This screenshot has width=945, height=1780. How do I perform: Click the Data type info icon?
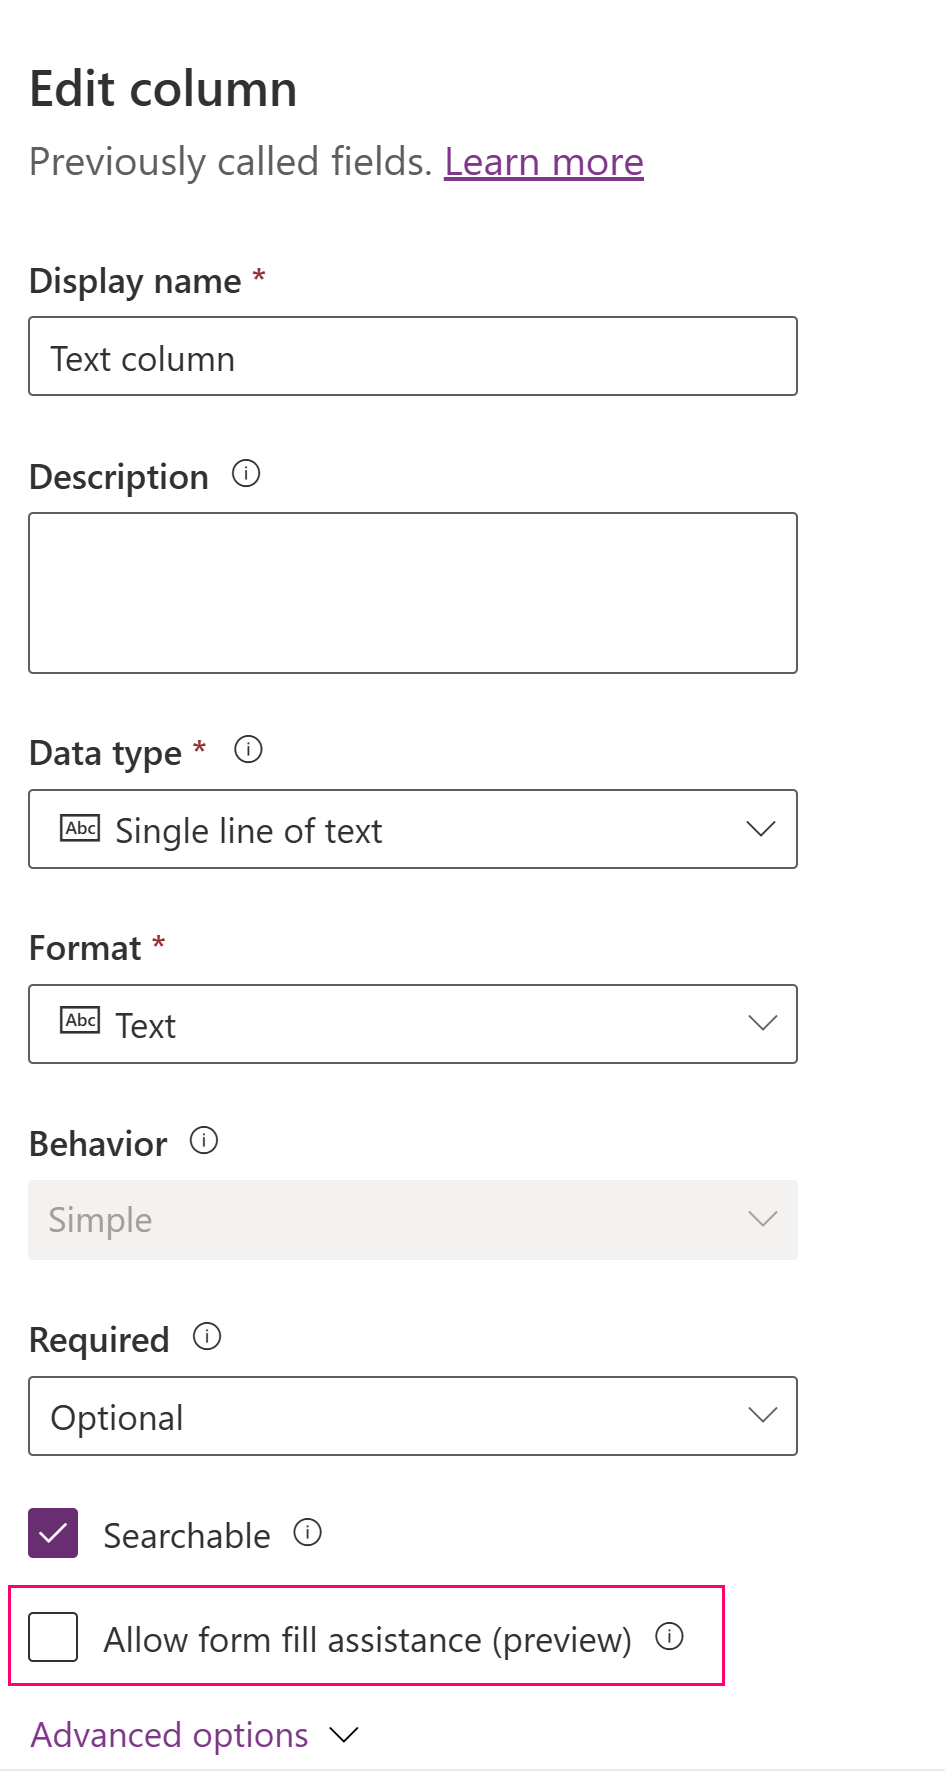point(248,749)
